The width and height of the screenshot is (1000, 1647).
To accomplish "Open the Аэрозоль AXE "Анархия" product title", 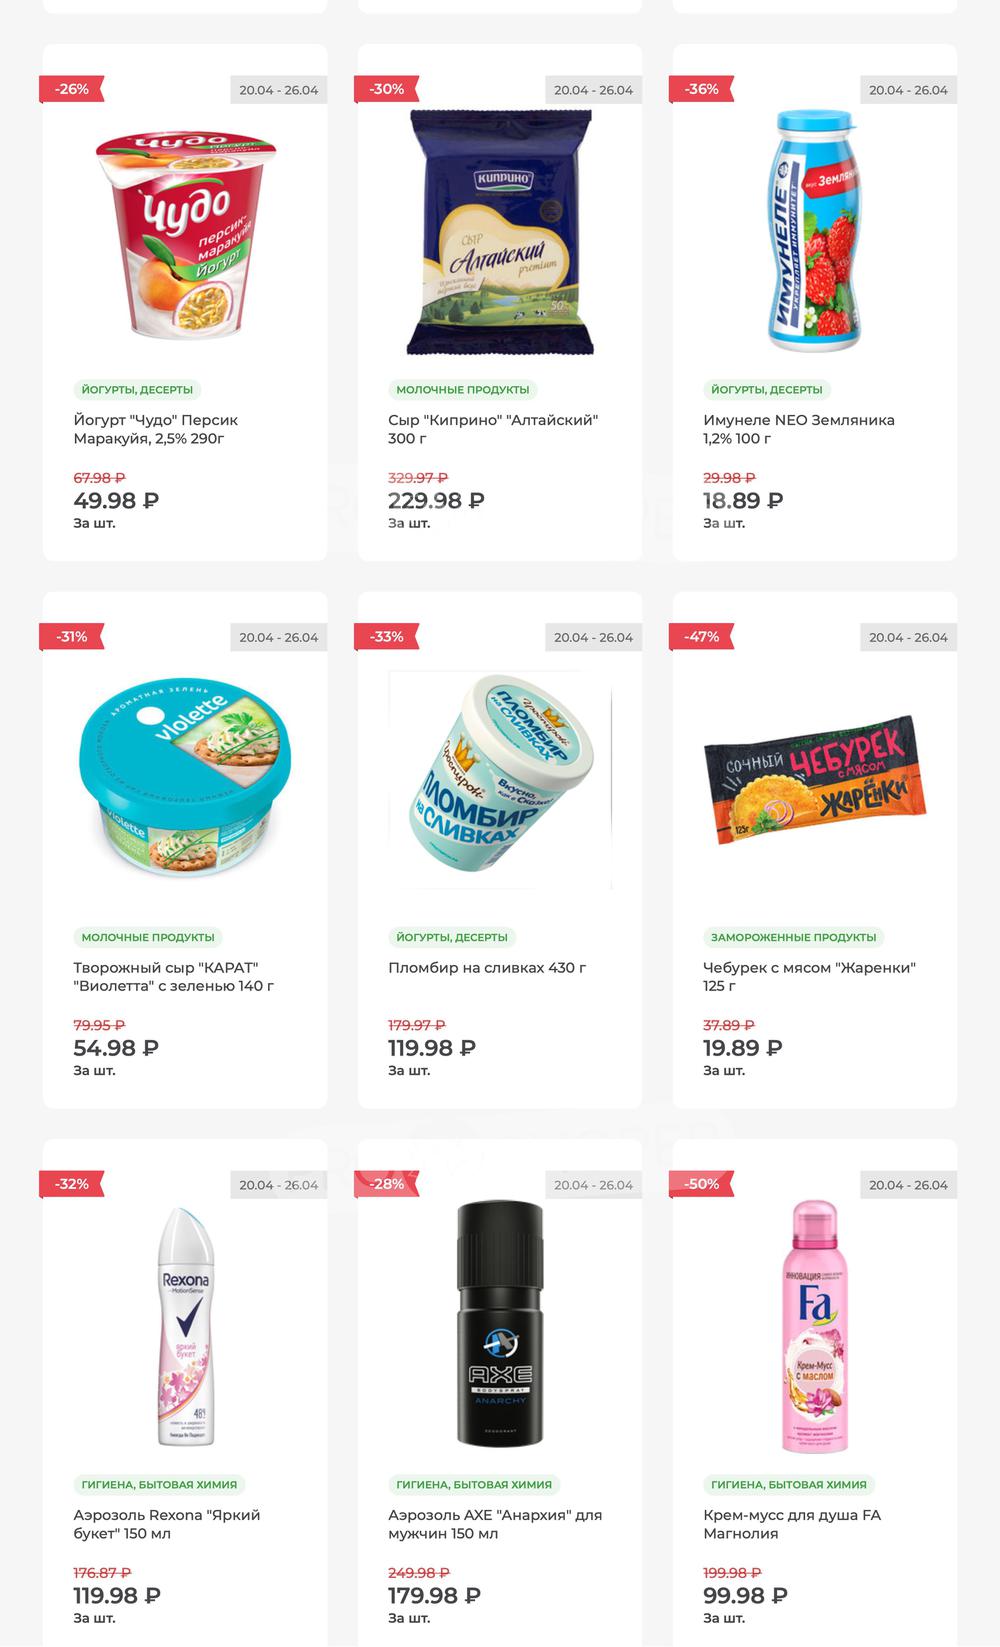I will [495, 1524].
